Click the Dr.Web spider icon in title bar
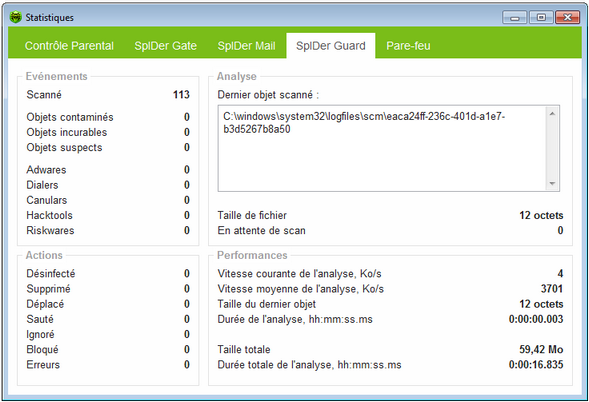 15,17
